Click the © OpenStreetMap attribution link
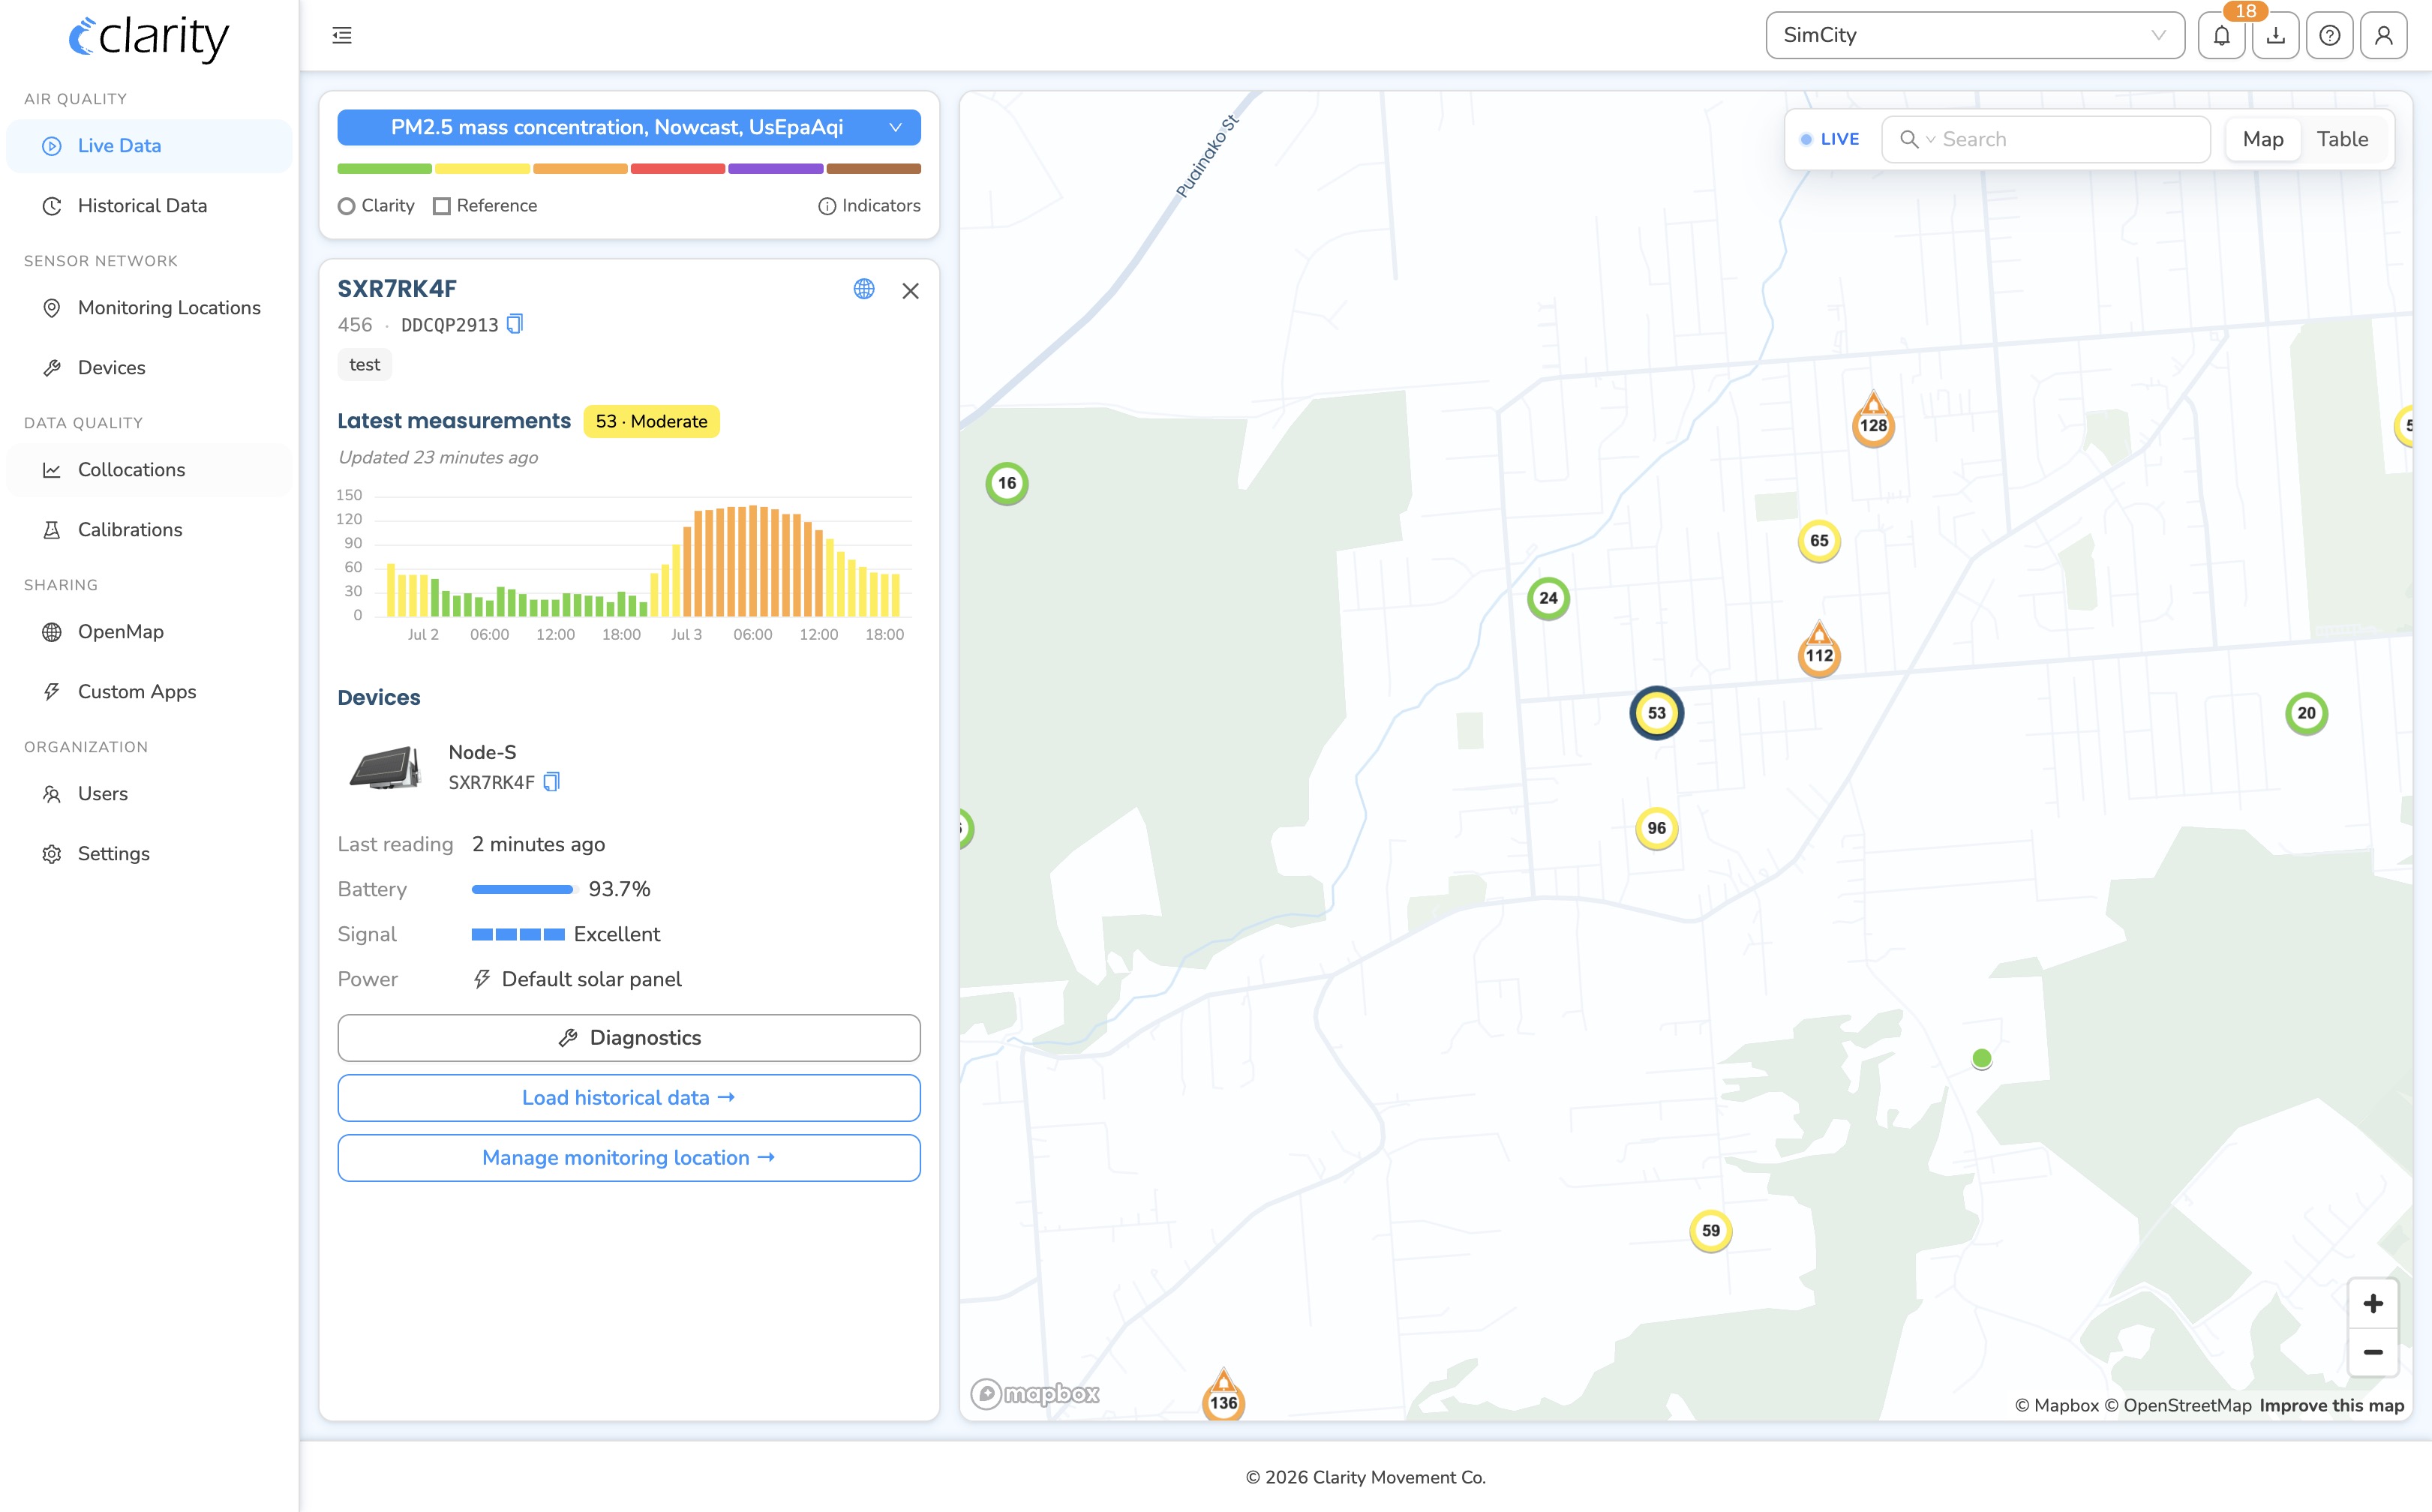The width and height of the screenshot is (2432, 1512). [x=2177, y=1406]
